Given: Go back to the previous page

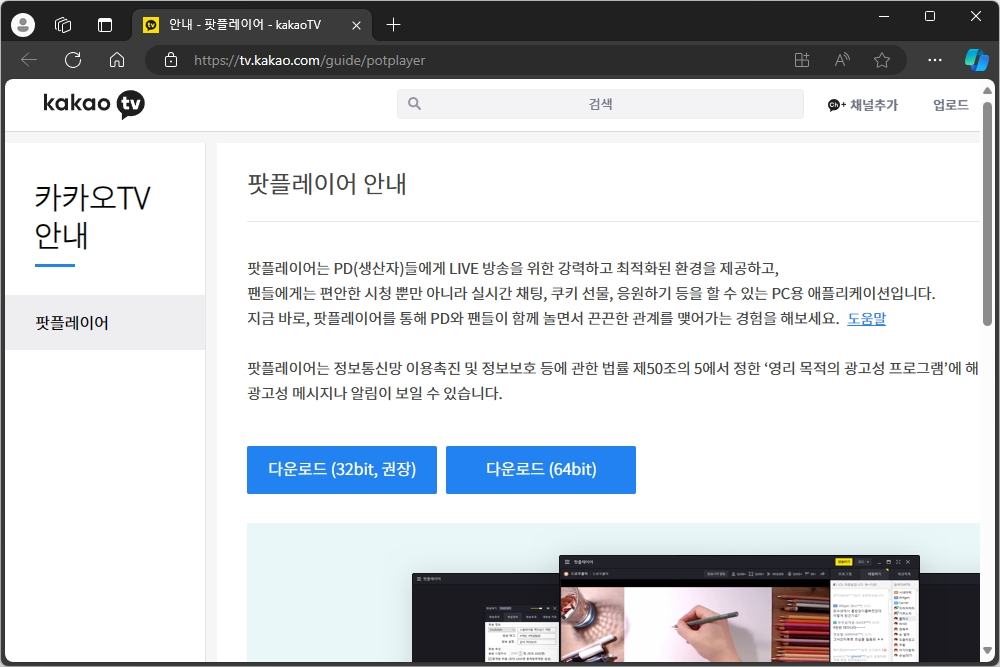Looking at the screenshot, I should pos(29,60).
